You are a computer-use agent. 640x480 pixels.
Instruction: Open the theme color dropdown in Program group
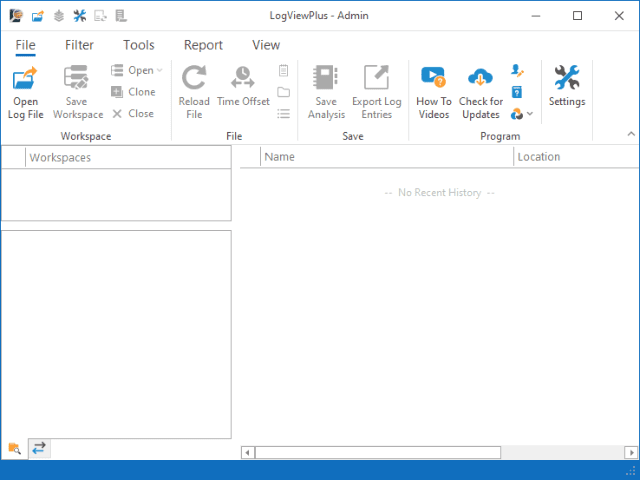[522, 114]
